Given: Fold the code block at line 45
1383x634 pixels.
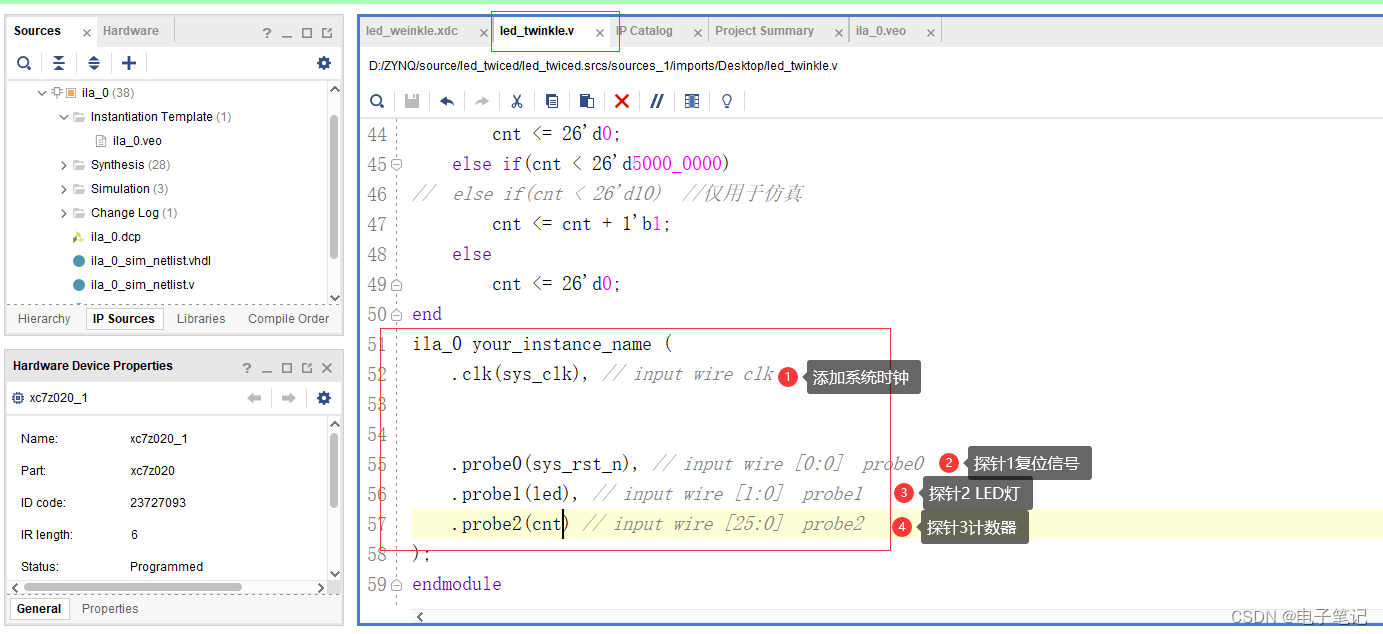Looking at the screenshot, I should tap(397, 164).
